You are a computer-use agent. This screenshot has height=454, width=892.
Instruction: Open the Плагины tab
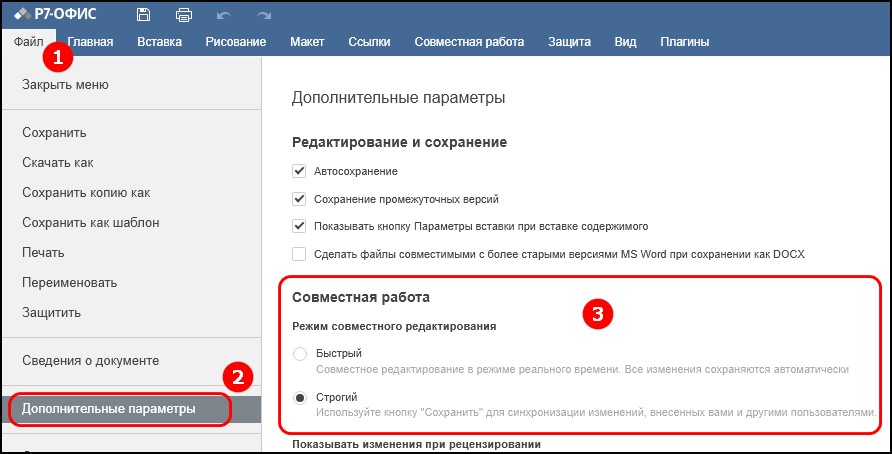684,42
